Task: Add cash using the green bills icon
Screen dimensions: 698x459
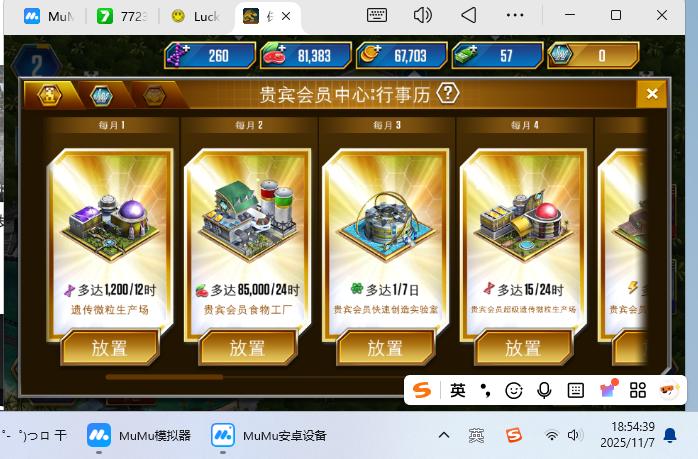Action: (466, 55)
